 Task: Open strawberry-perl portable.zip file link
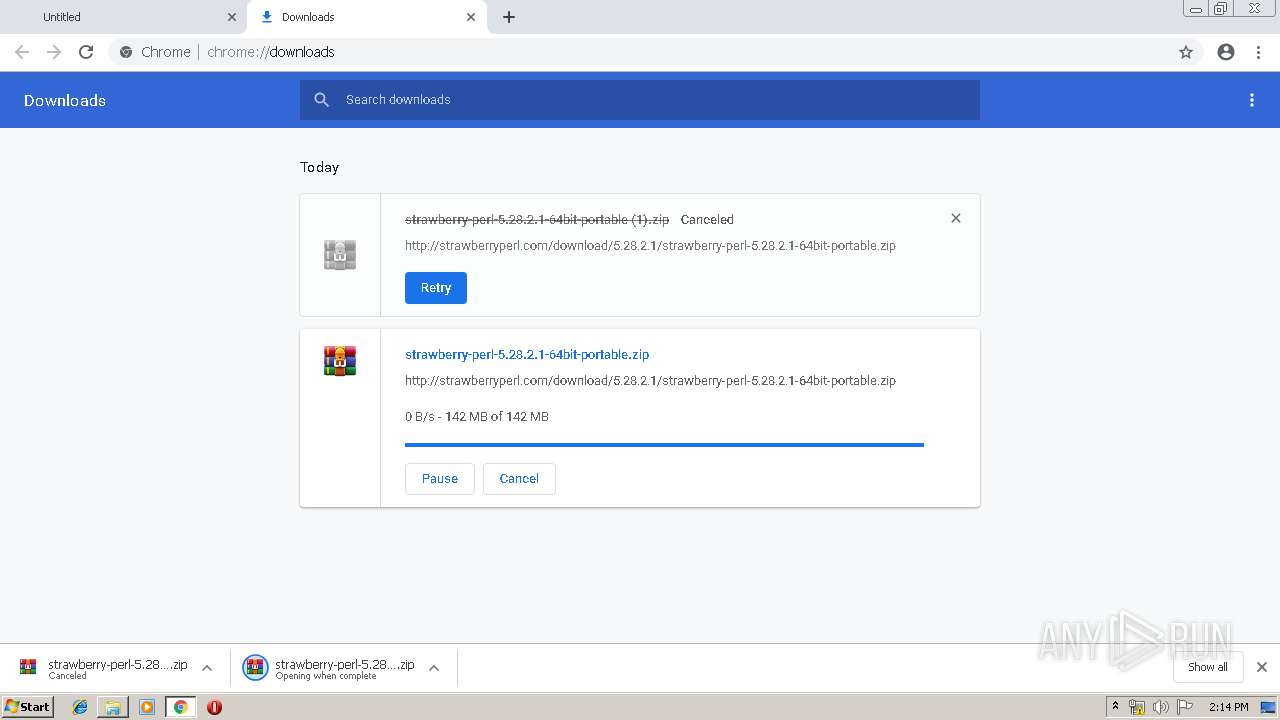(x=527, y=354)
